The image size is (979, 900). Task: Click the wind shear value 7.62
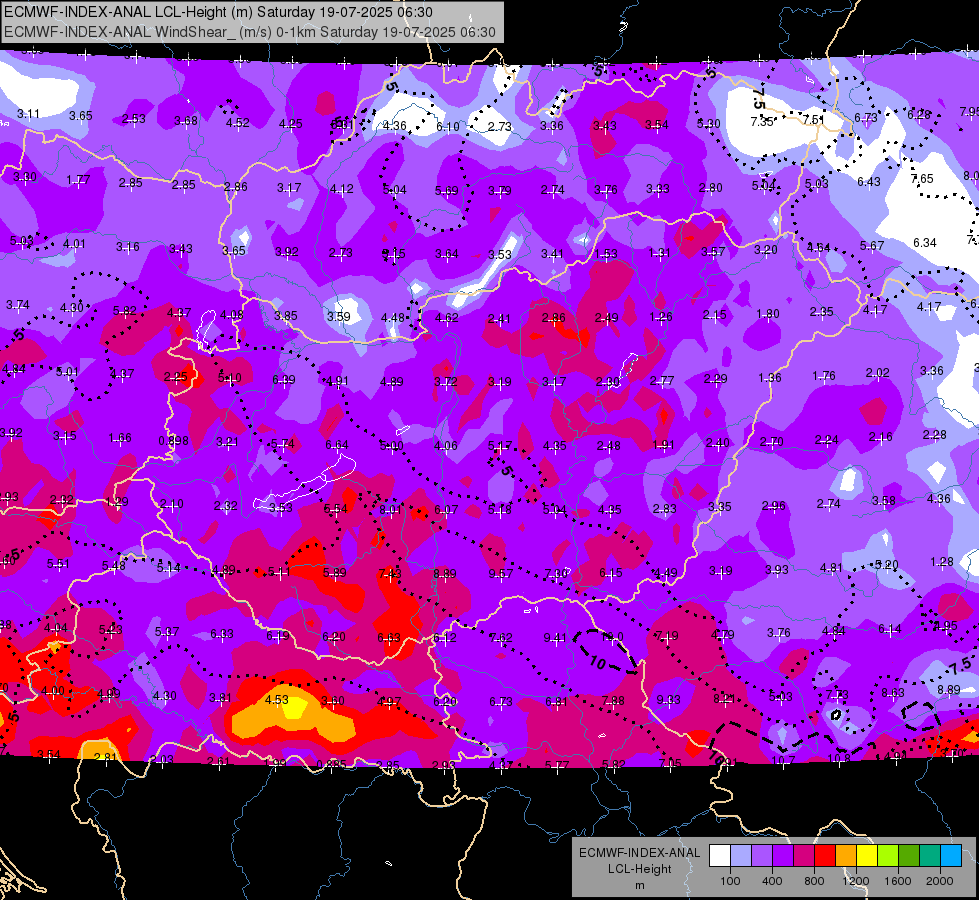click(x=501, y=638)
